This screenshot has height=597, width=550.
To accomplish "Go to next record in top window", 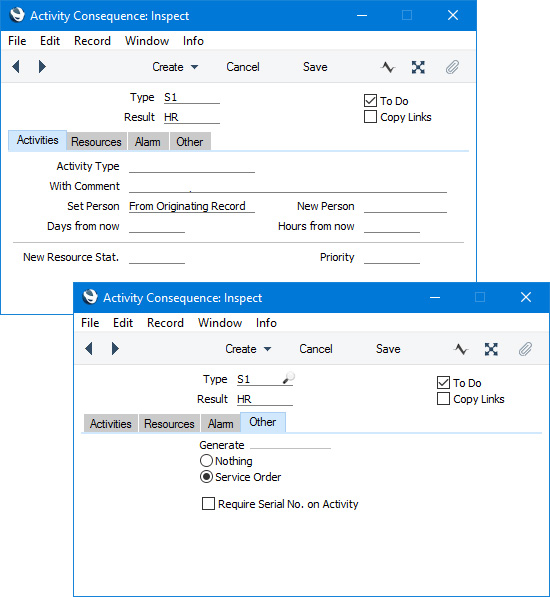I will [42, 67].
